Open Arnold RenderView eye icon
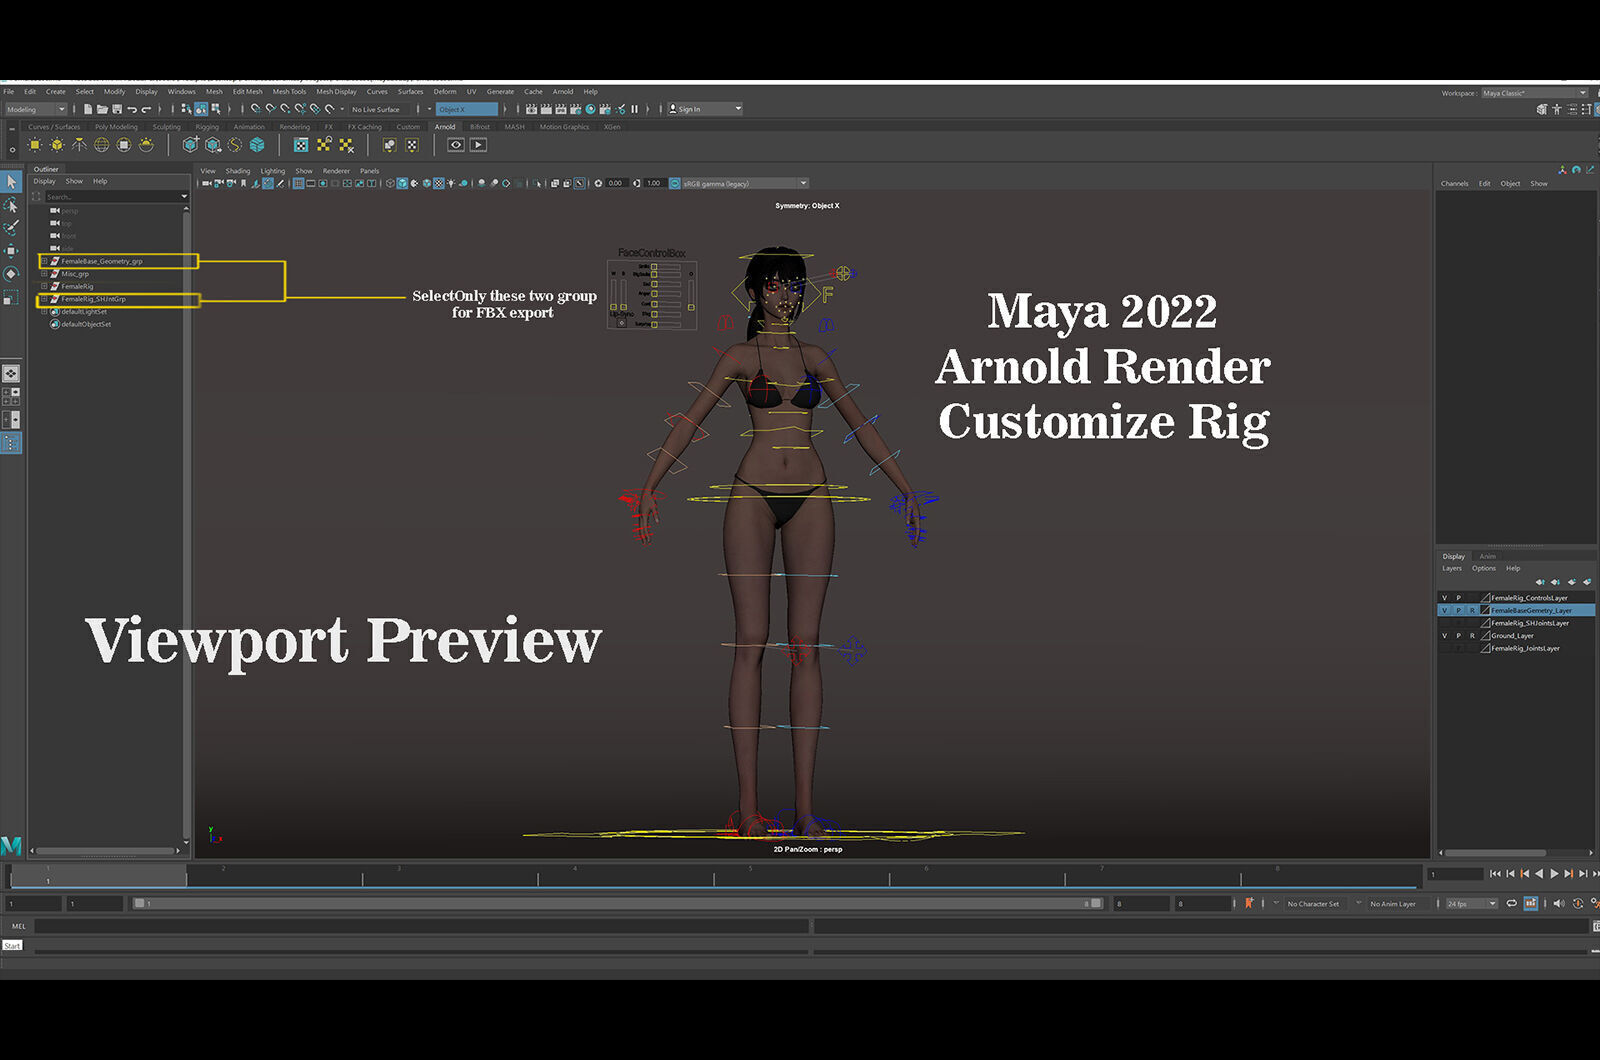Image resolution: width=1600 pixels, height=1060 pixels. coord(456,145)
